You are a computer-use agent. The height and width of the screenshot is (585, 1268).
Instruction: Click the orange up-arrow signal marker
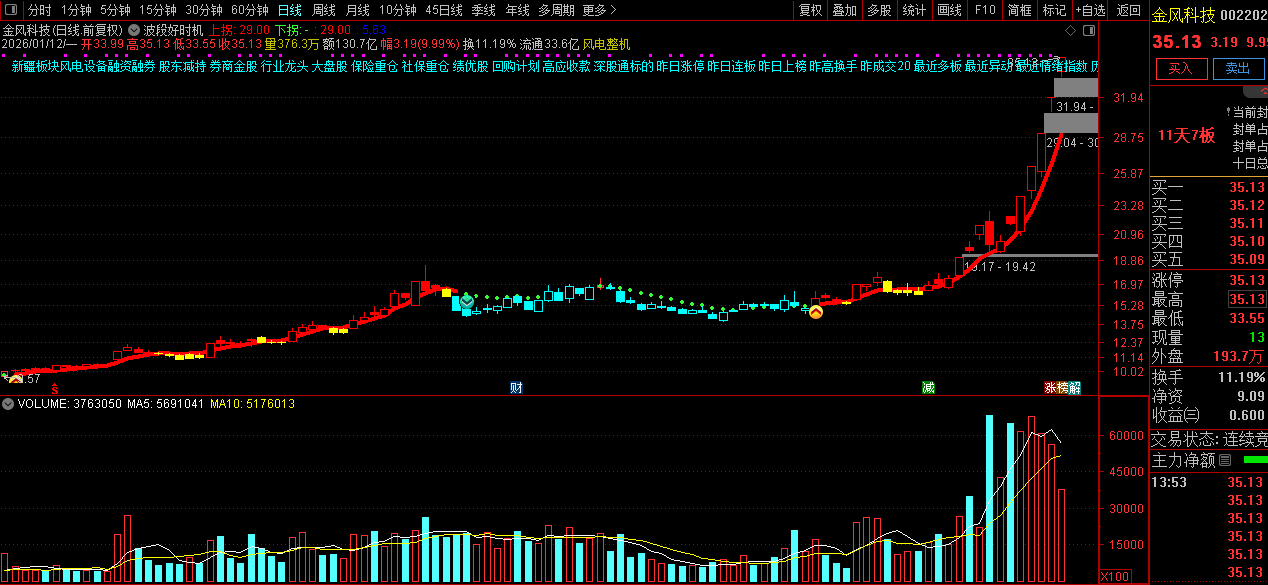816,312
